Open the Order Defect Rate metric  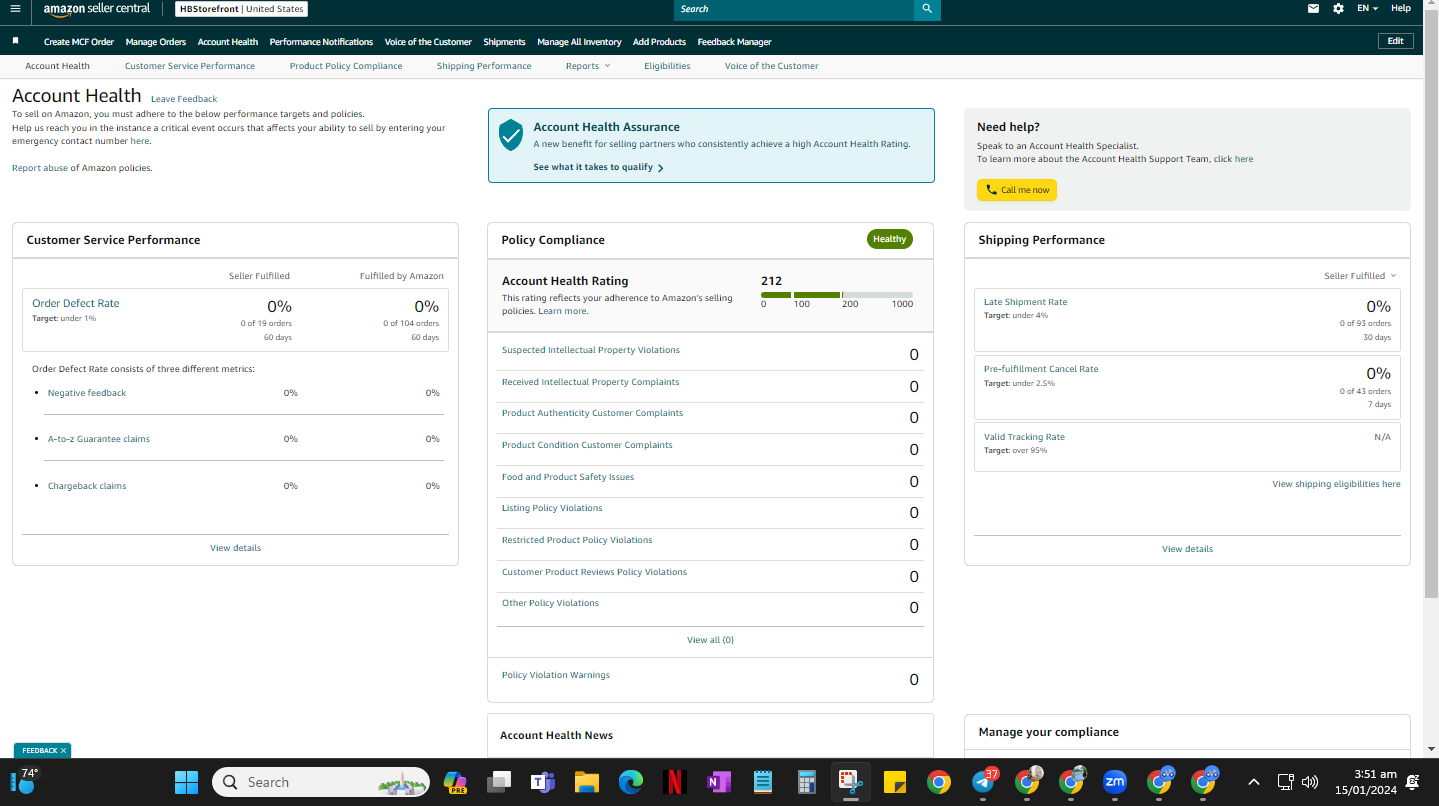pos(235,320)
